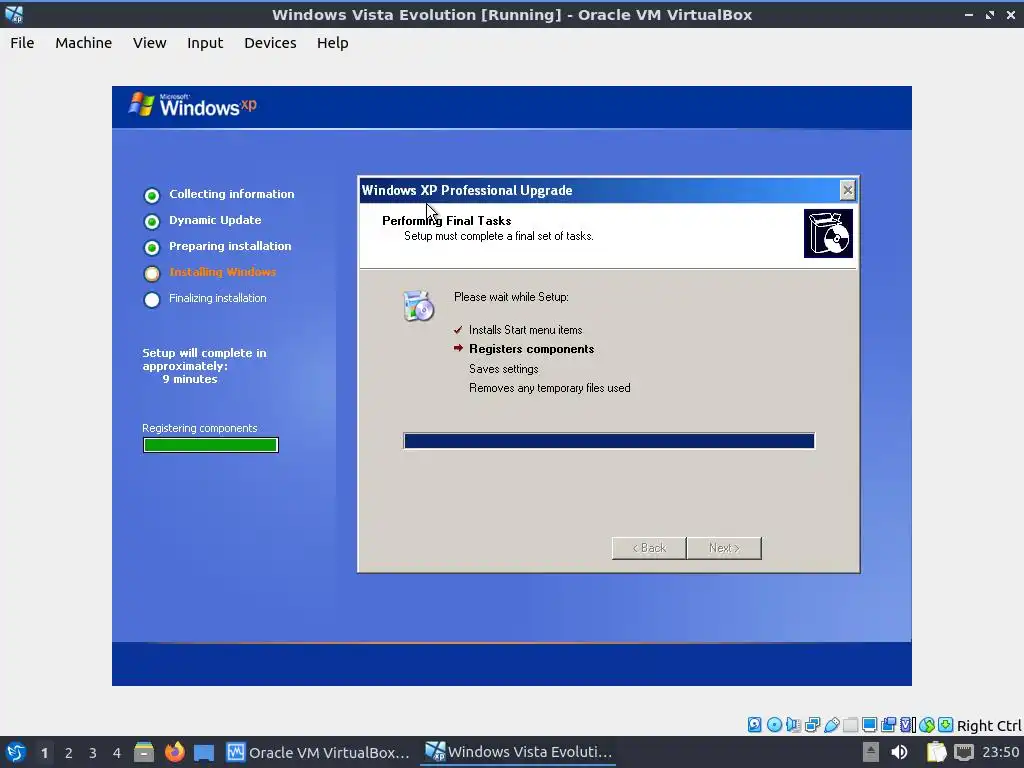Click the optical disc status icon
1024x768 pixels.
click(774, 724)
